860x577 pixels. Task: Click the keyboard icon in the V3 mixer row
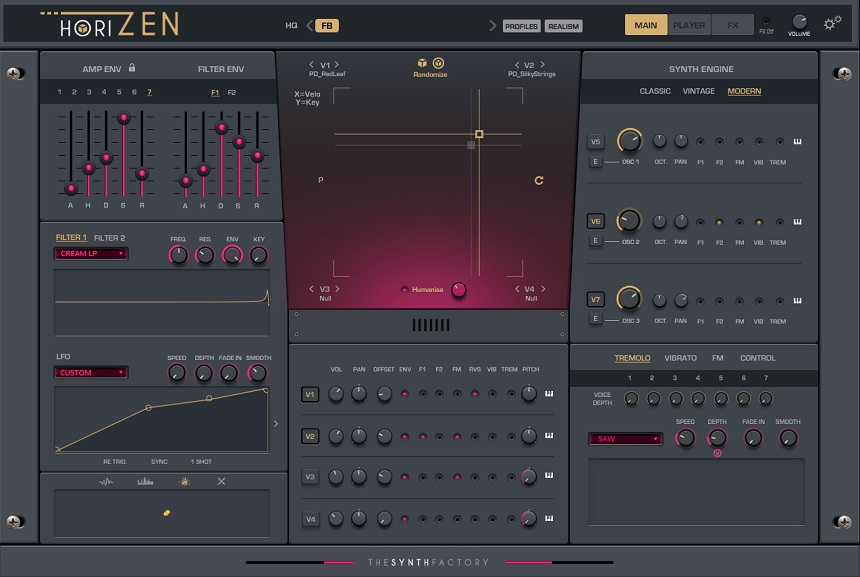[549, 476]
